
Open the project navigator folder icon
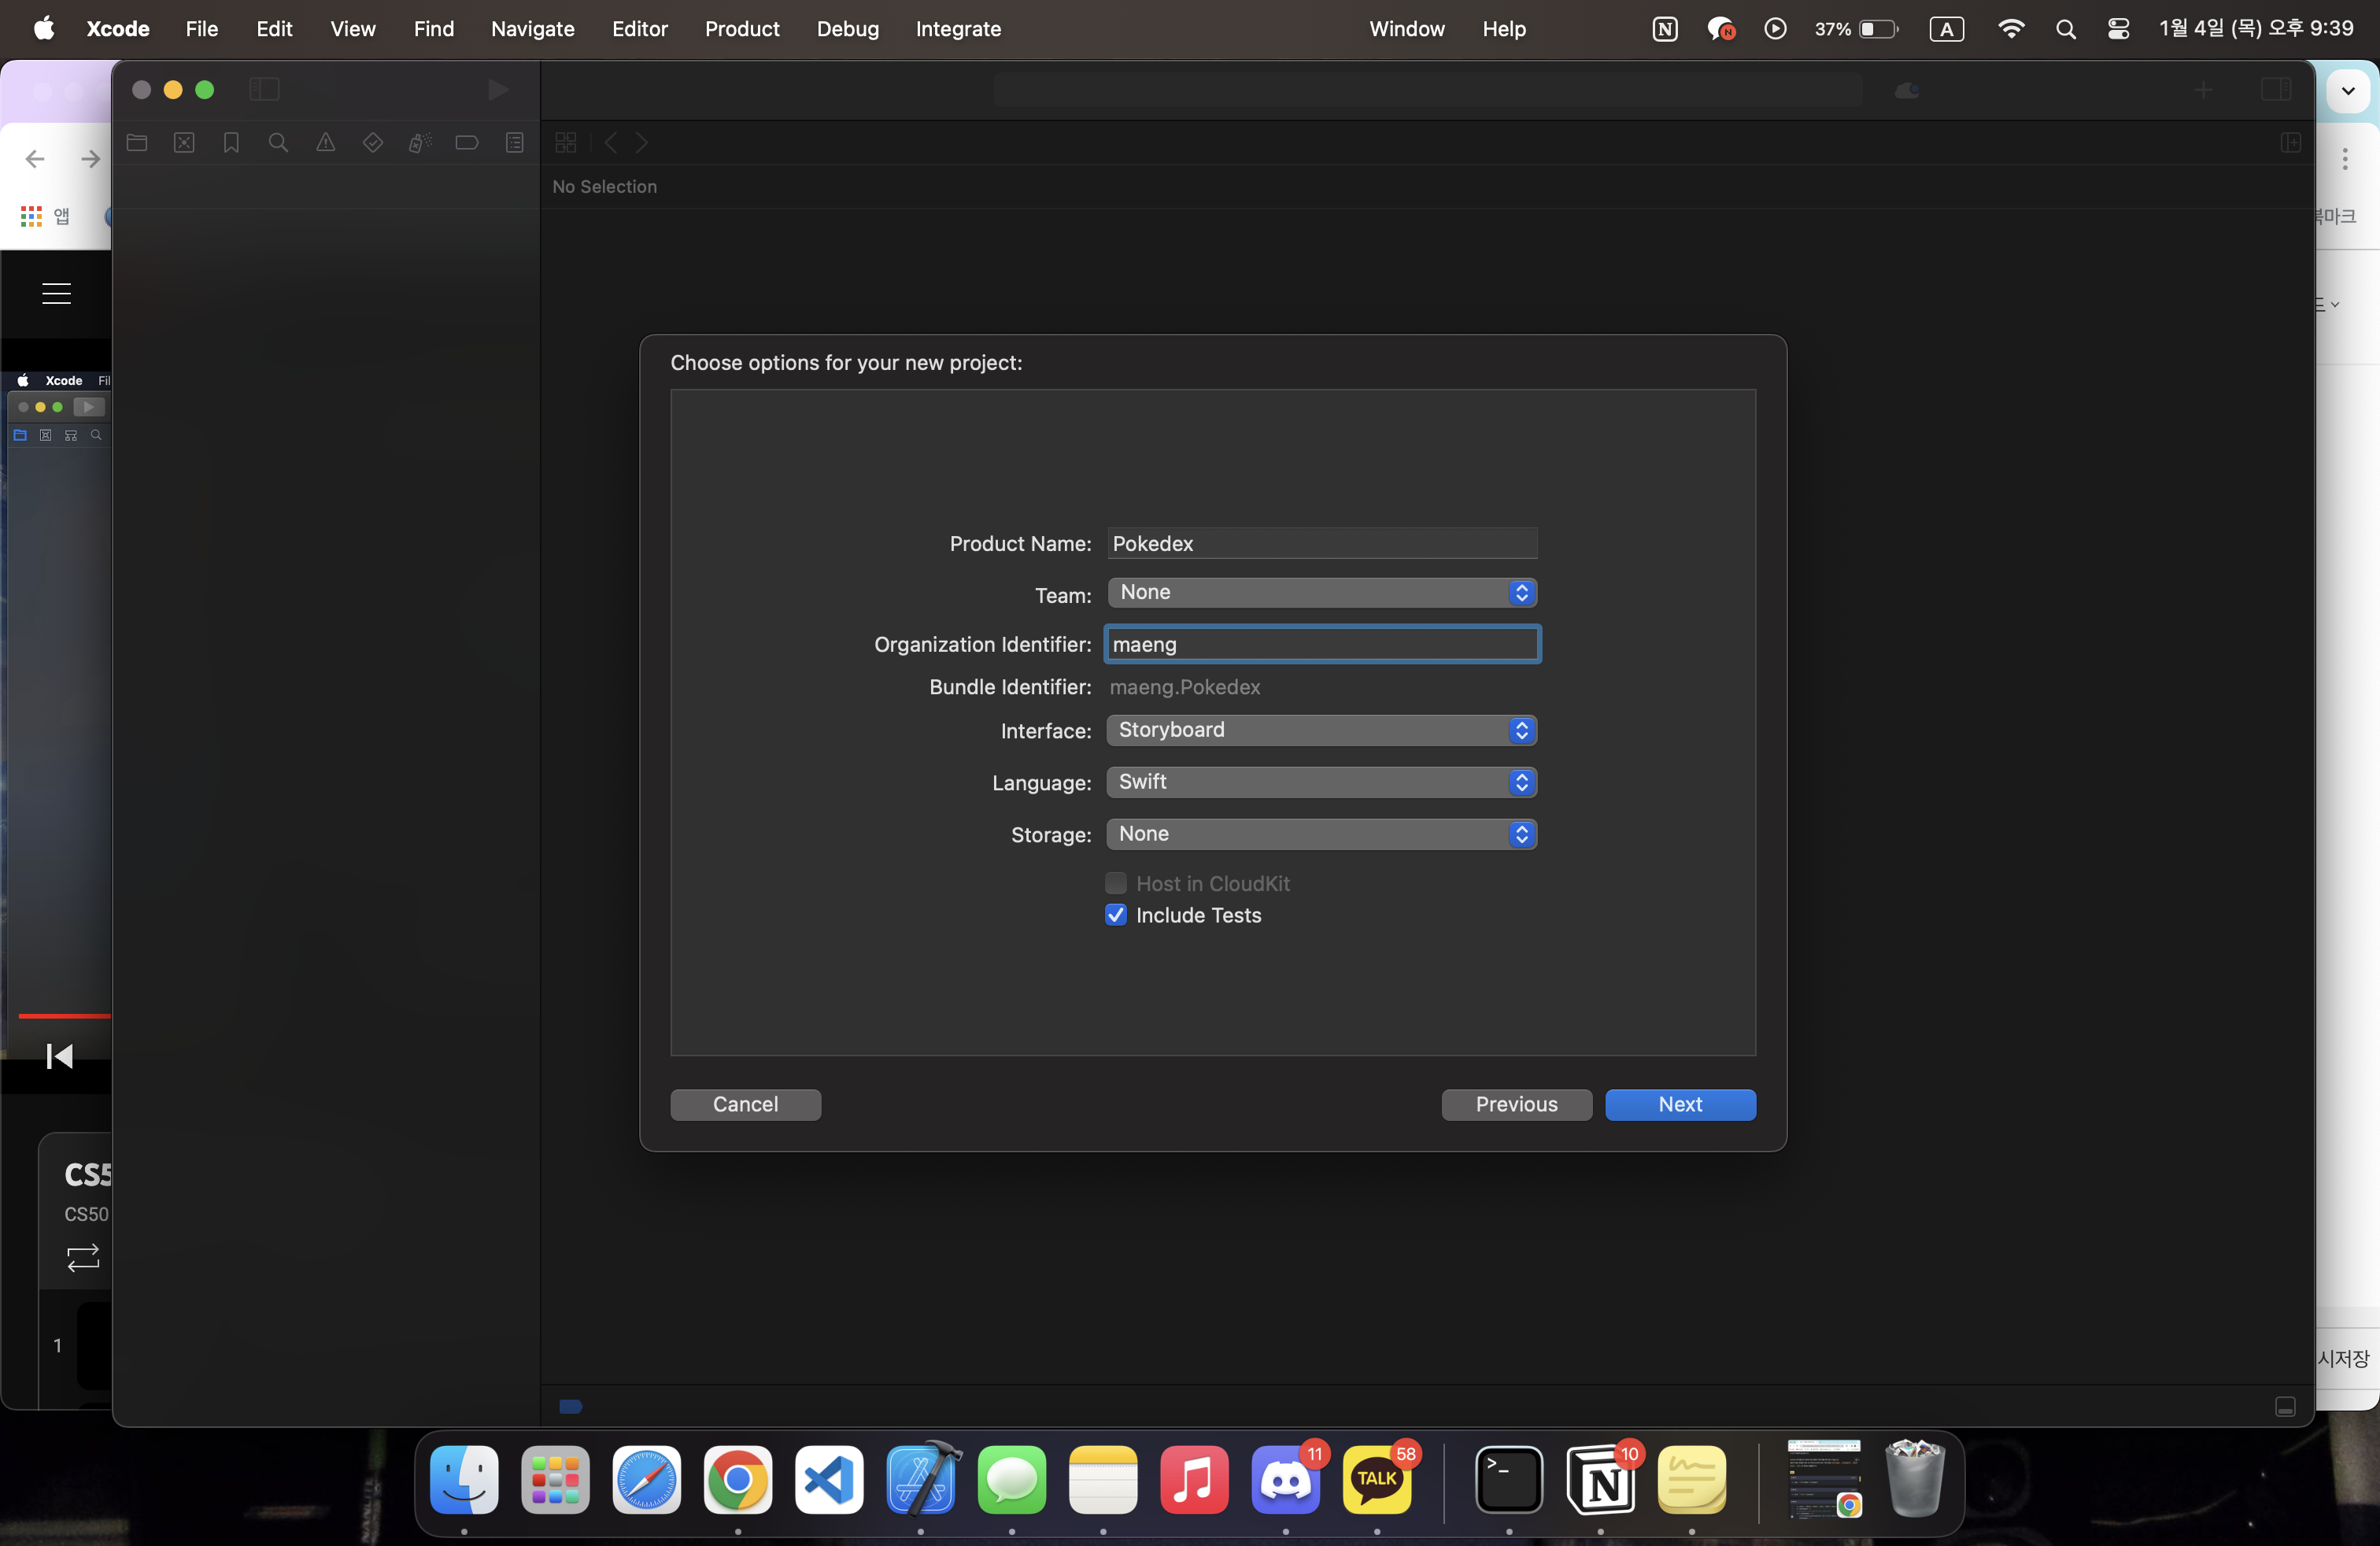pos(137,143)
